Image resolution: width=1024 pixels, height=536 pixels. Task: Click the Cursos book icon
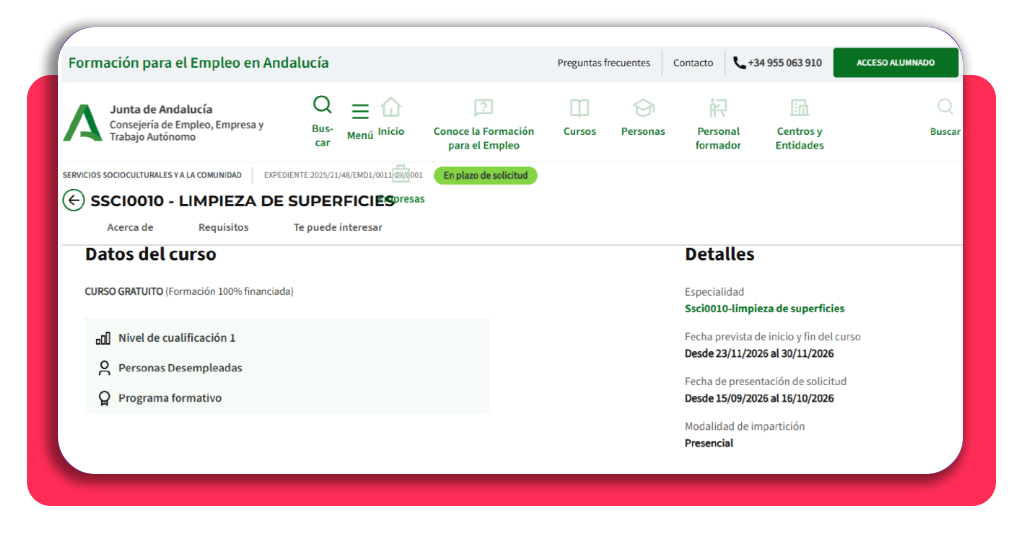point(579,108)
